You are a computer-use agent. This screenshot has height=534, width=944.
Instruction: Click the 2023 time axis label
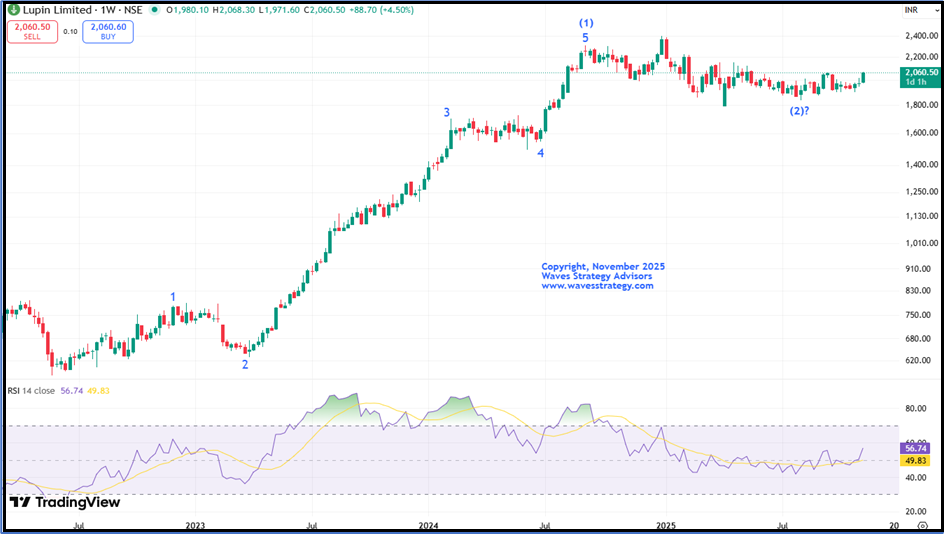195,526
